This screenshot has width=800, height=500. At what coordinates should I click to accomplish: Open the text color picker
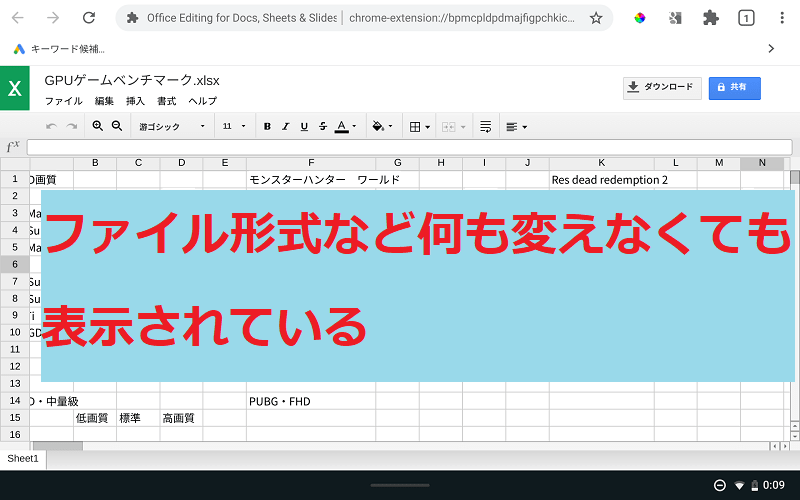pyautogui.click(x=345, y=127)
